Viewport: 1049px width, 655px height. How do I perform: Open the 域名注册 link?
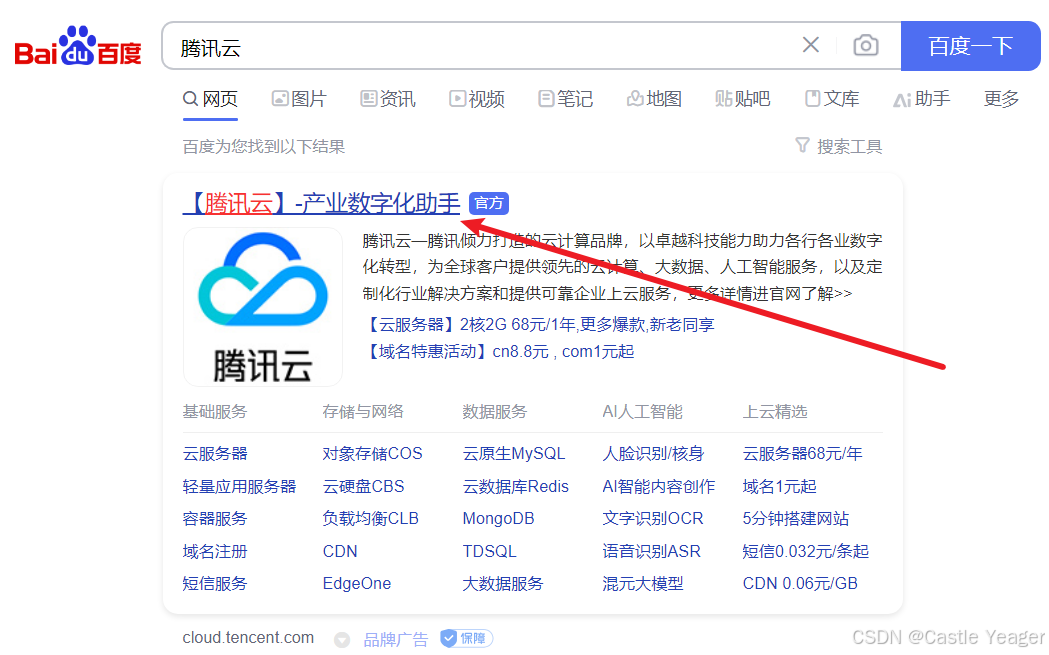pos(215,551)
